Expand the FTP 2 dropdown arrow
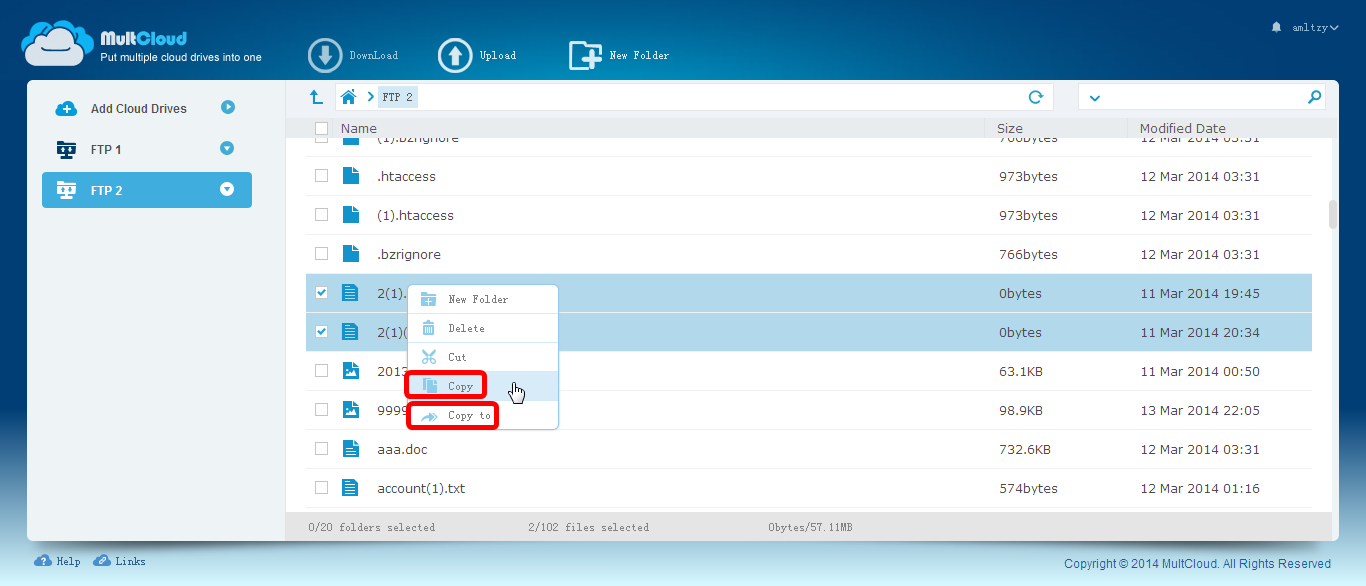 pos(227,189)
